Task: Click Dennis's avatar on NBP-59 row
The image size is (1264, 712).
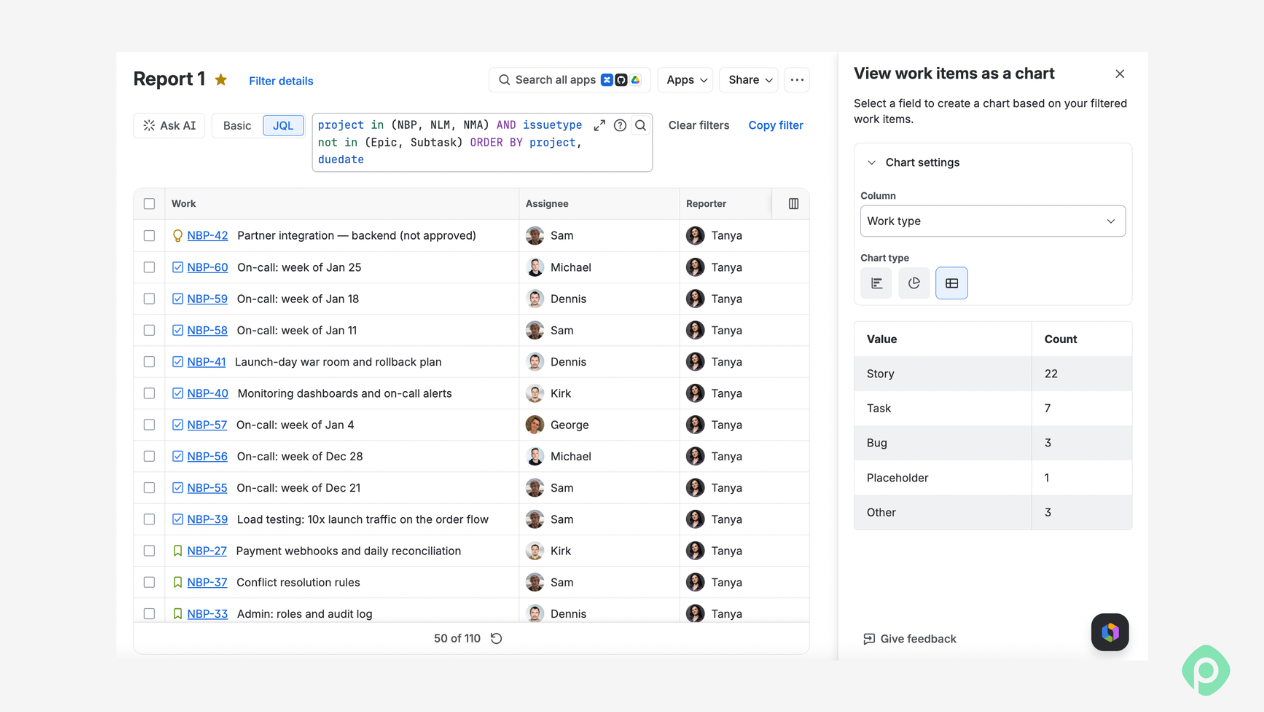Action: (x=535, y=299)
